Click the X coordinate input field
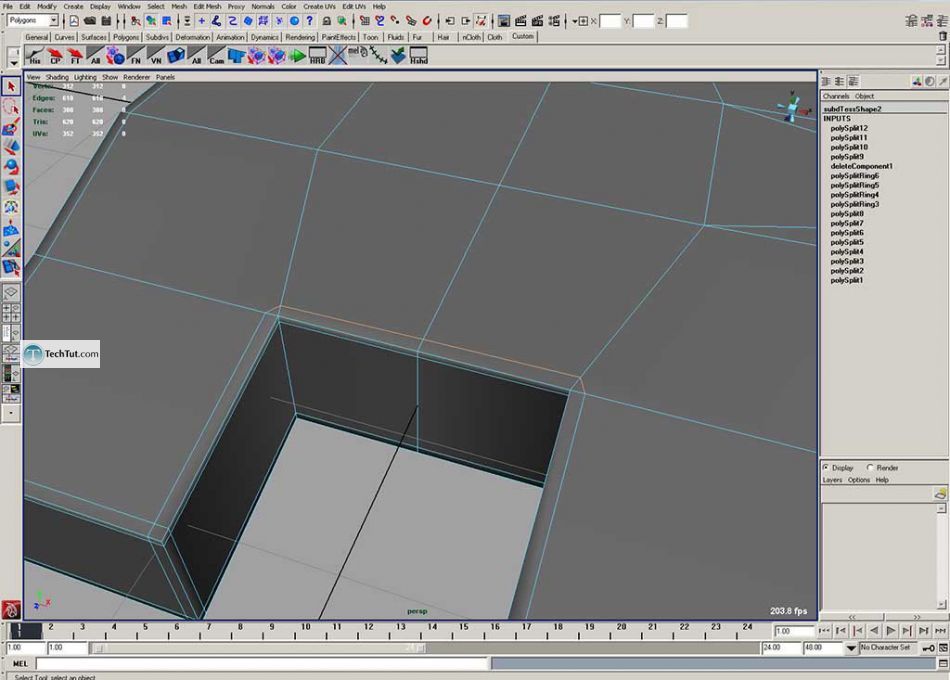This screenshot has width=950, height=680. (x=610, y=21)
